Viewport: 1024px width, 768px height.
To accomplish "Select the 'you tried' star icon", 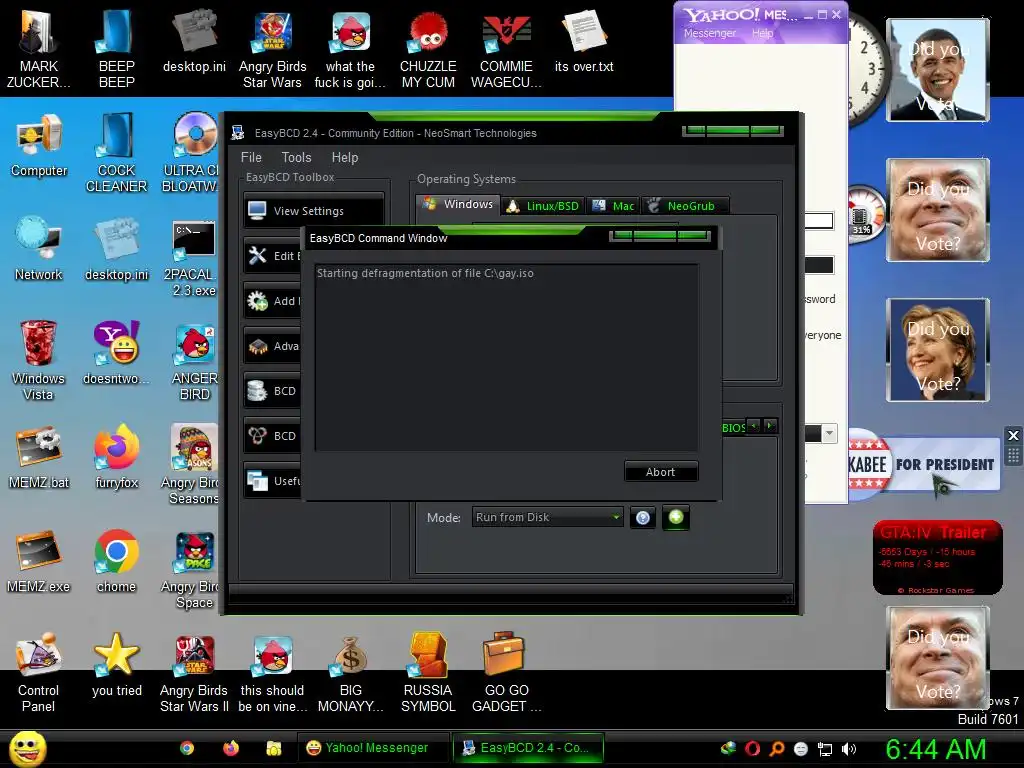I will tap(116, 664).
